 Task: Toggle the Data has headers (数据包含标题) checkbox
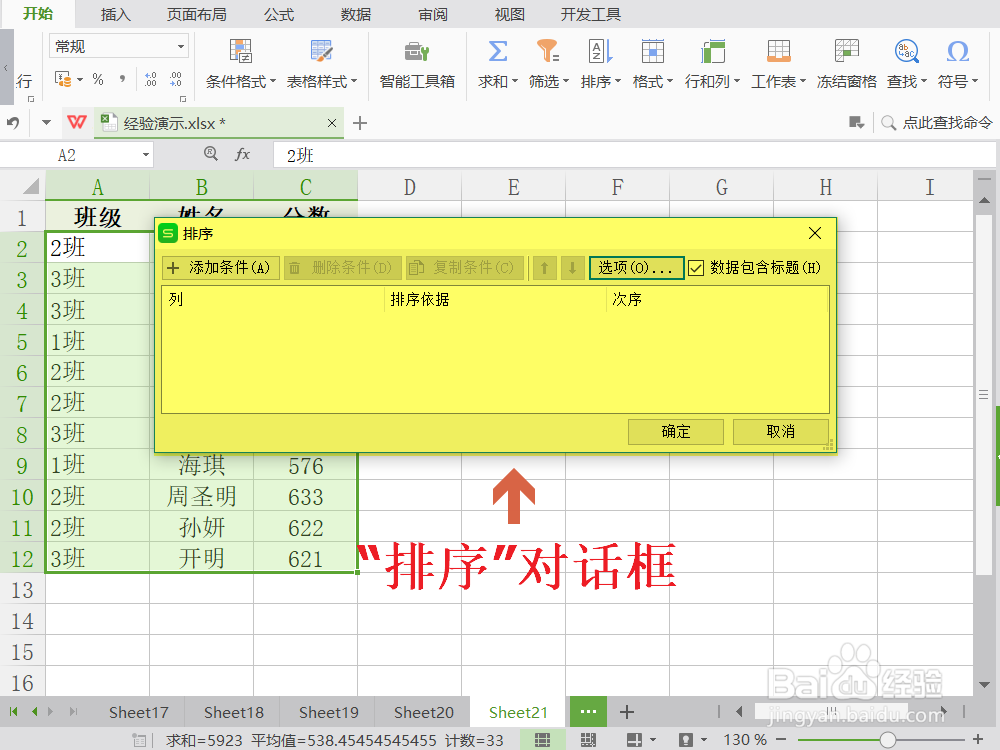click(x=696, y=268)
